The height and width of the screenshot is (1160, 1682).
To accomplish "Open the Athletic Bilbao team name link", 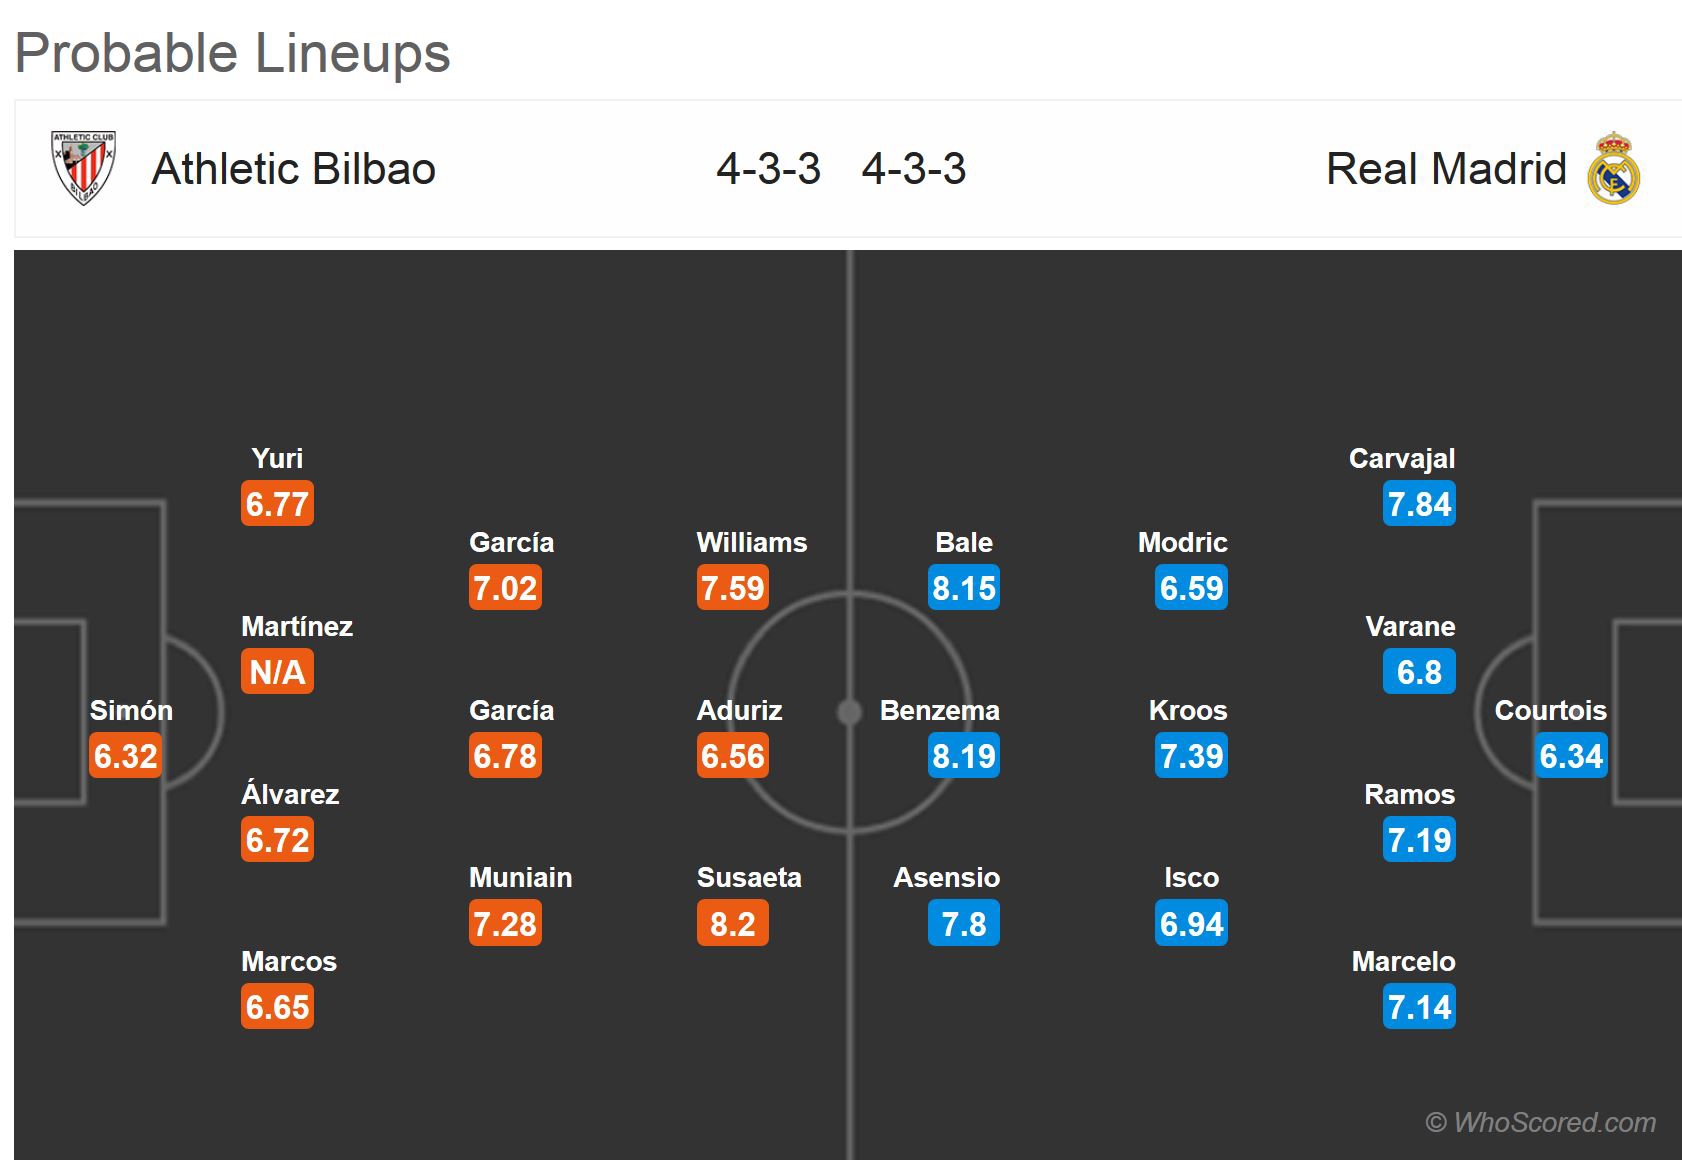I will [x=293, y=169].
